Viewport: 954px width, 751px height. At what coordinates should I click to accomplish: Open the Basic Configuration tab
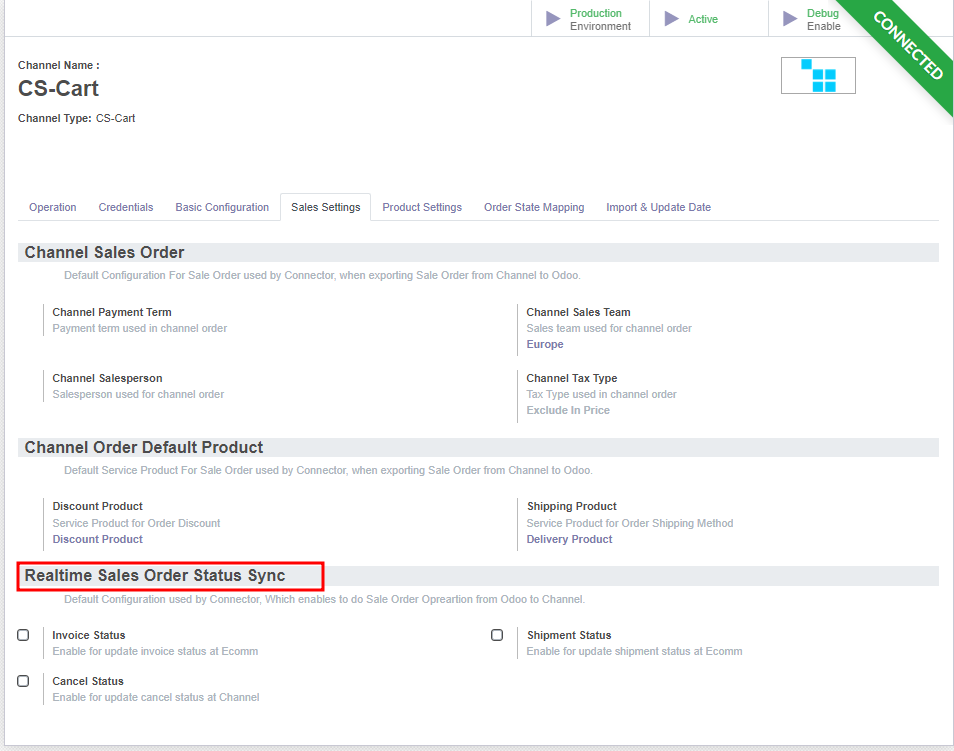coord(222,207)
